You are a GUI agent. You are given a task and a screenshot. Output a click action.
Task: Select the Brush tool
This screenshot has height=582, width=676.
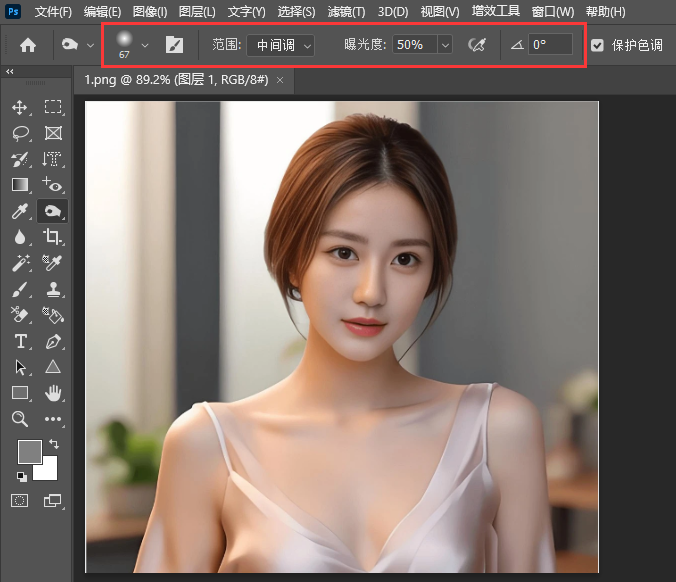pyautogui.click(x=20, y=289)
